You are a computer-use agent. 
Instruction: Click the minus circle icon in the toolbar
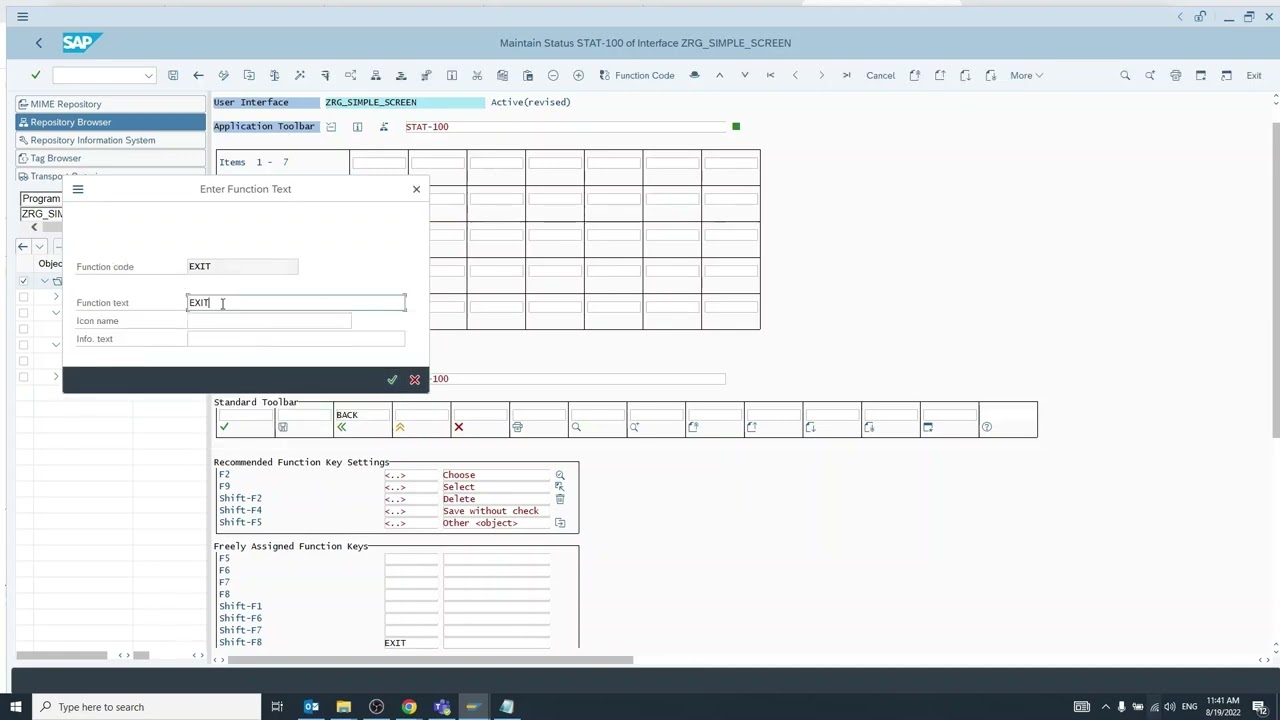coord(553,76)
